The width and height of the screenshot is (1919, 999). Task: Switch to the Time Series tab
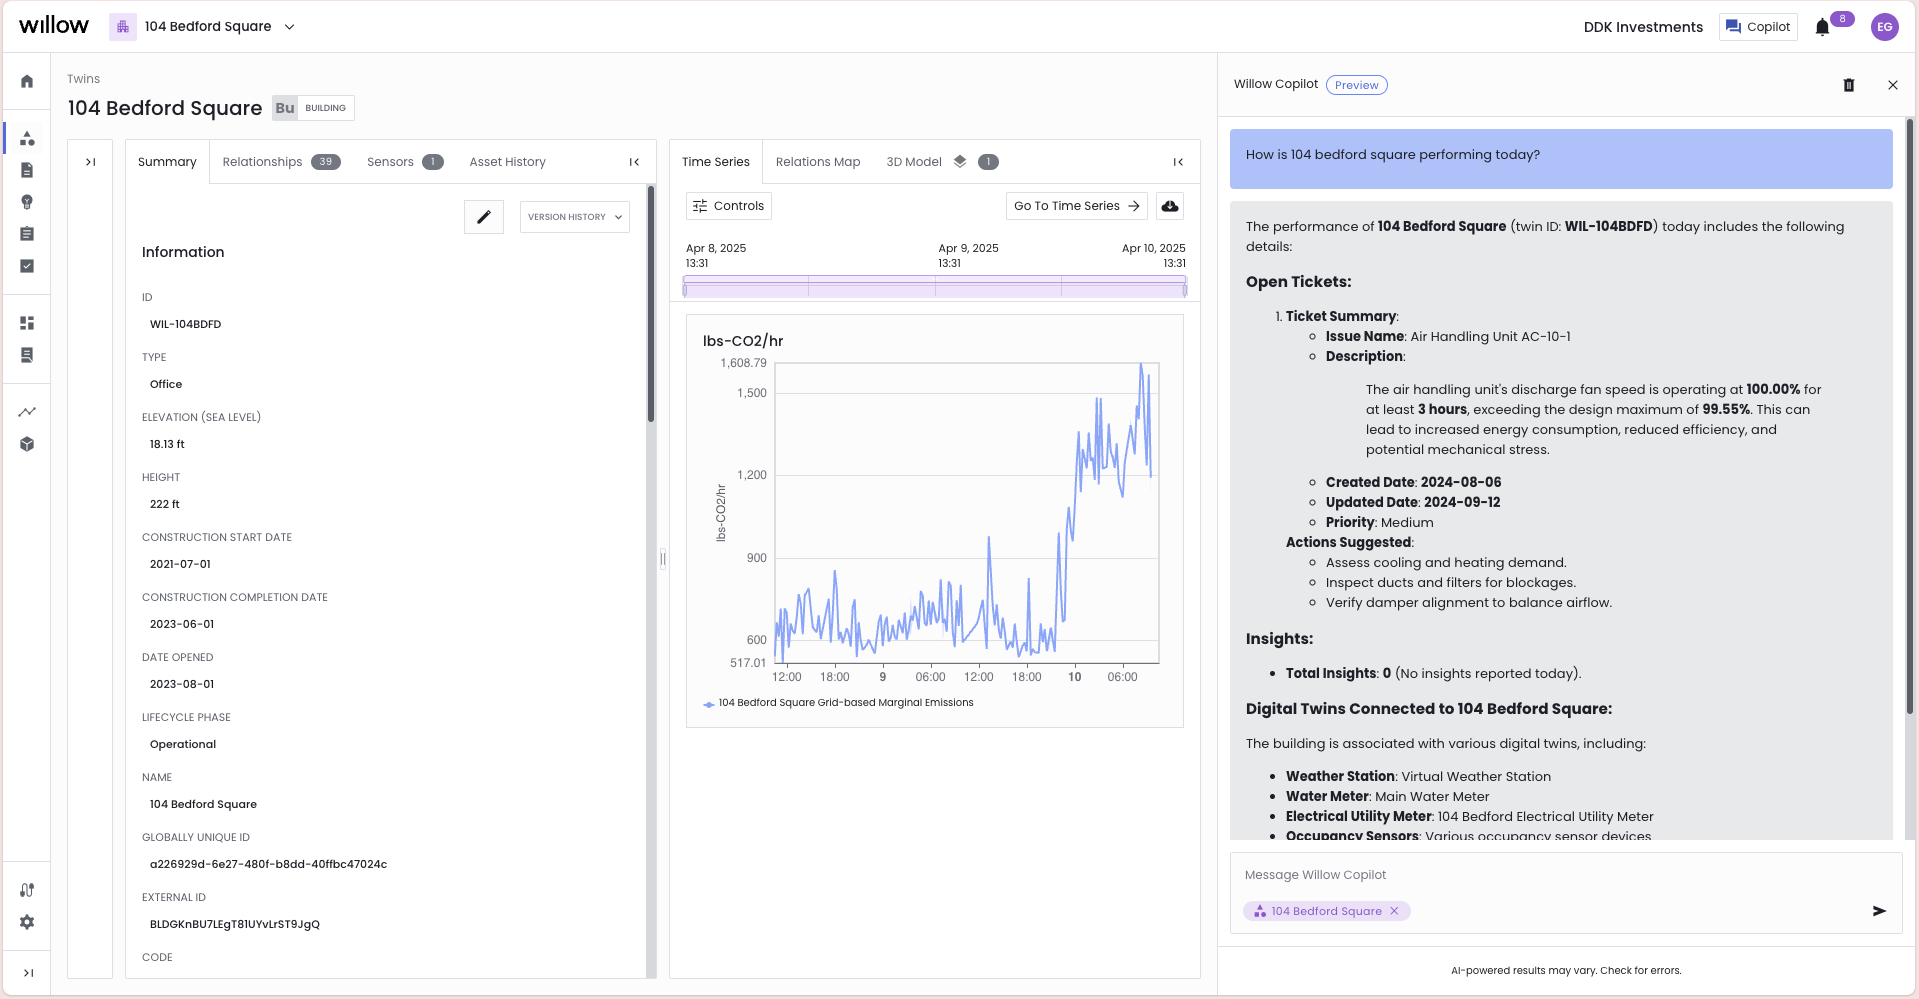(716, 162)
